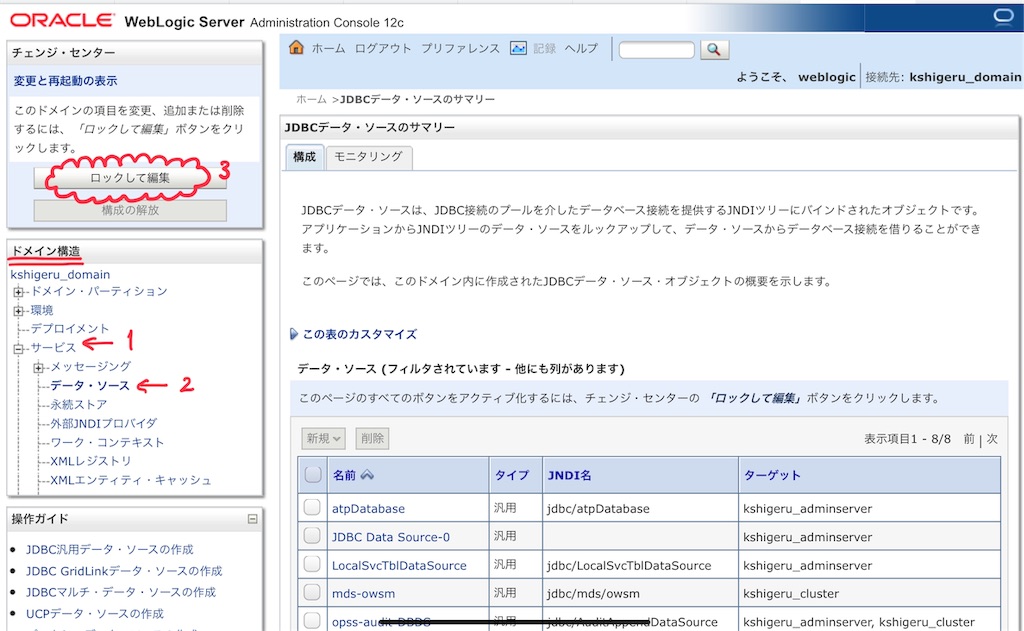Screen dimensions: 1024x631
Task: Click the sort arrow next to 名前
Action: [367, 475]
